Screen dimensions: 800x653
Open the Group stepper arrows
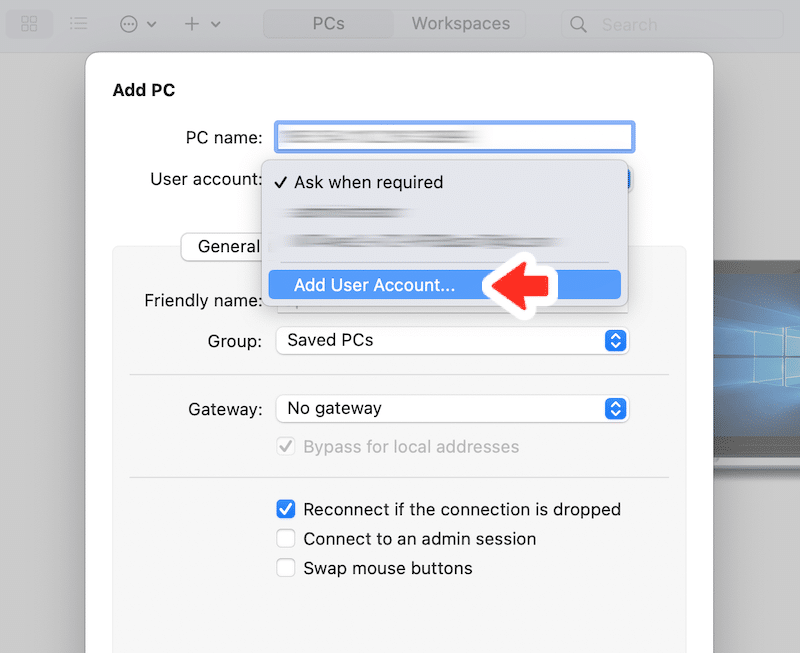click(x=615, y=341)
